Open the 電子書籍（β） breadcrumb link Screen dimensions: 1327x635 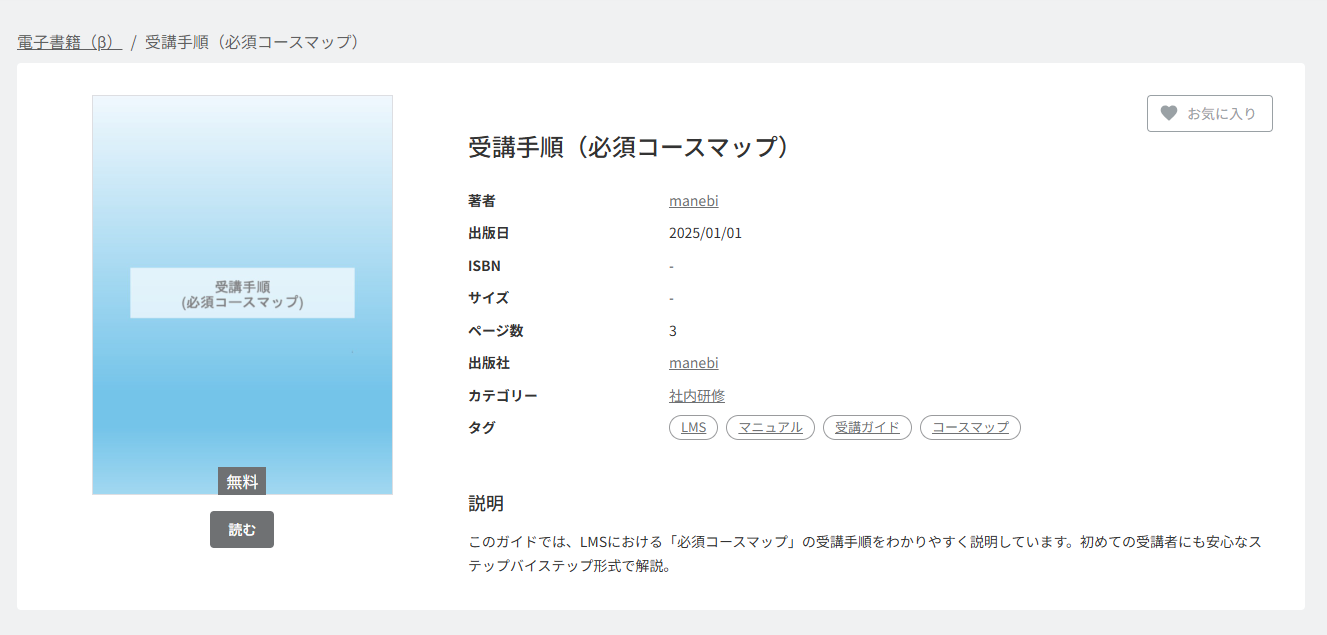point(69,42)
